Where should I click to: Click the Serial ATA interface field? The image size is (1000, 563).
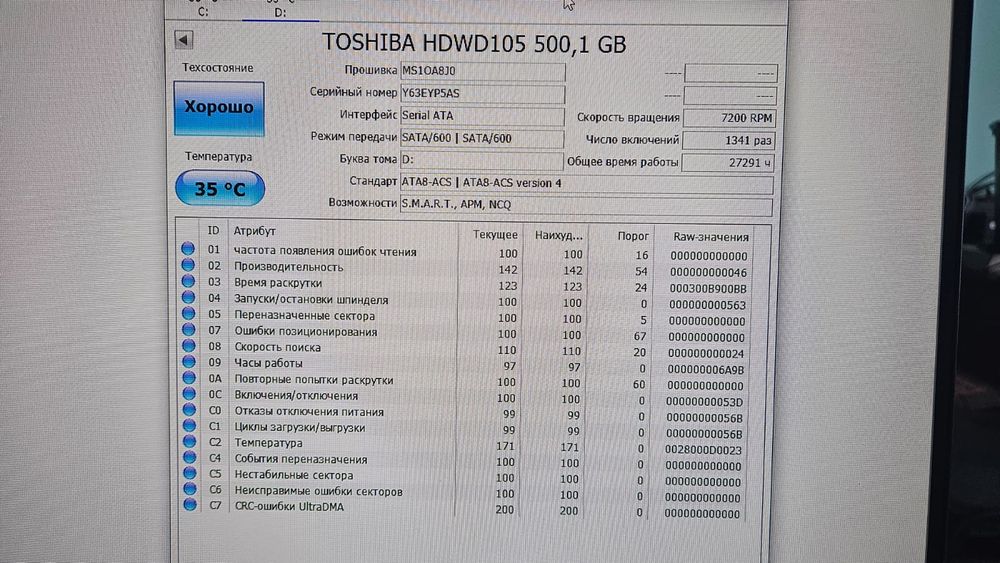pyautogui.click(x=482, y=116)
